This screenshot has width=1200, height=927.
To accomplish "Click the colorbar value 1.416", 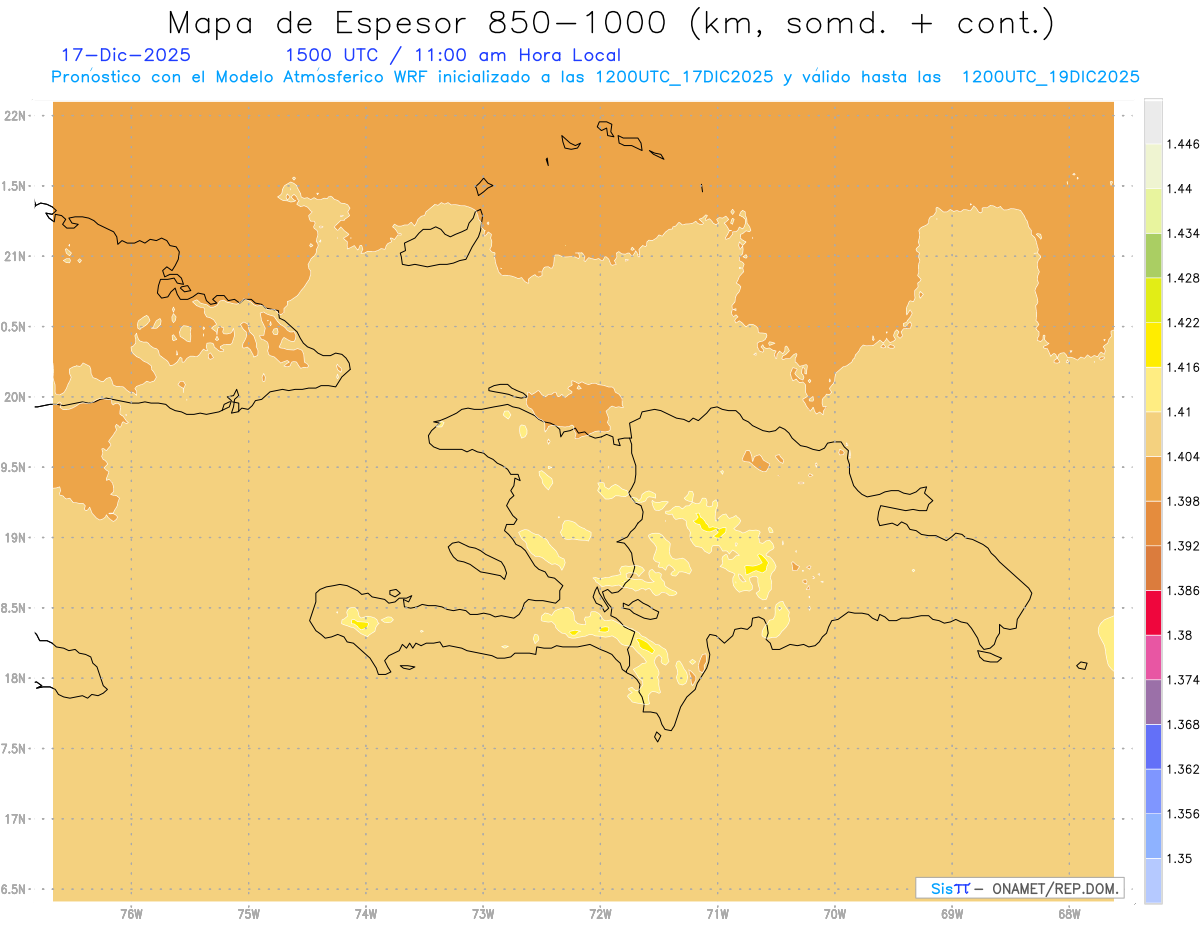I will pyautogui.click(x=1183, y=367).
